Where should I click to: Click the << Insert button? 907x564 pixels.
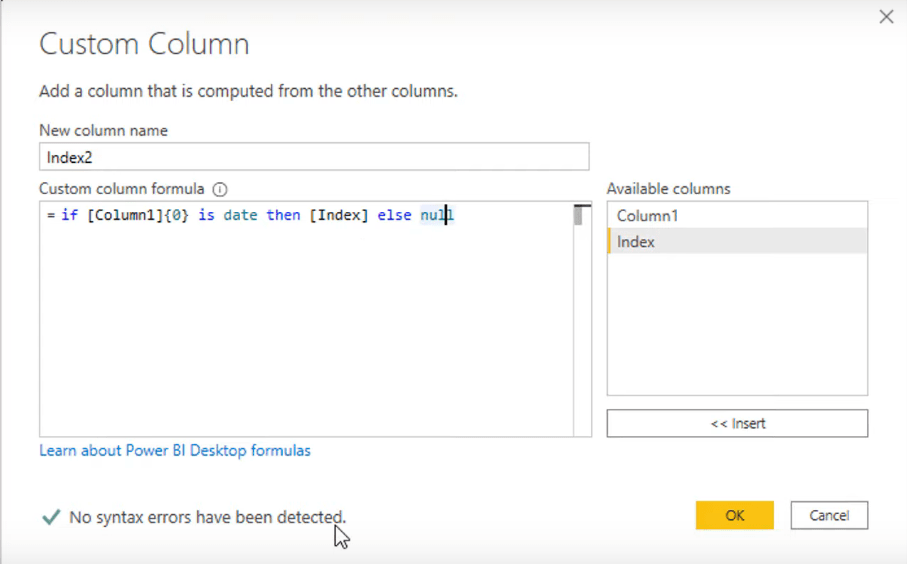pyautogui.click(x=737, y=423)
